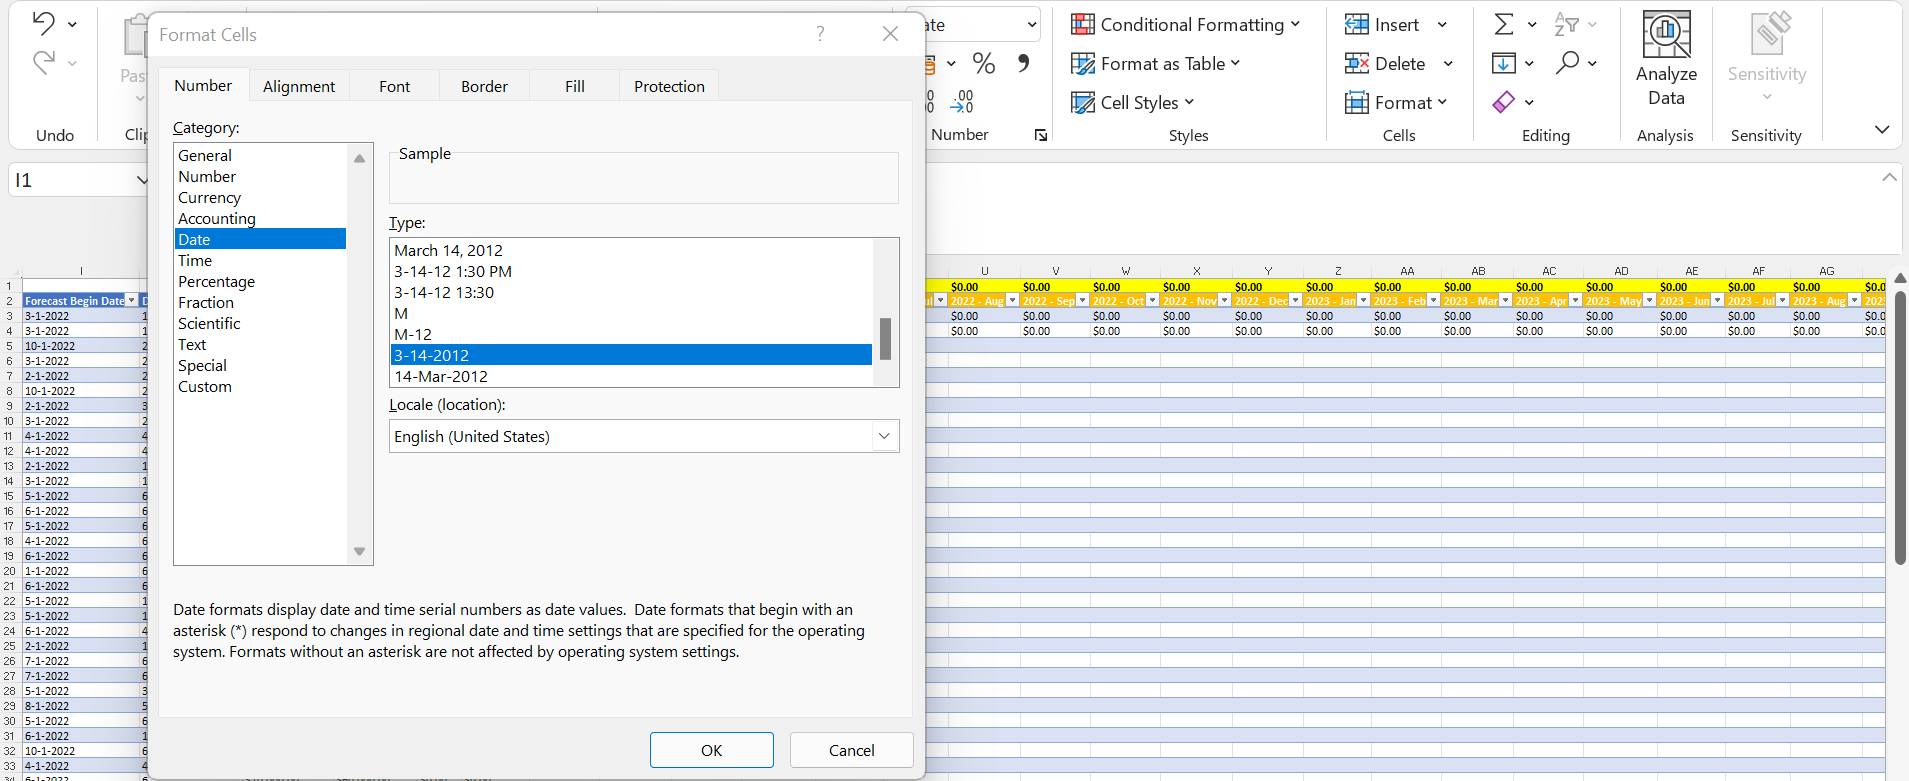Click the Decrease Decimal icon
The width and height of the screenshot is (1909, 781).
tap(961, 101)
